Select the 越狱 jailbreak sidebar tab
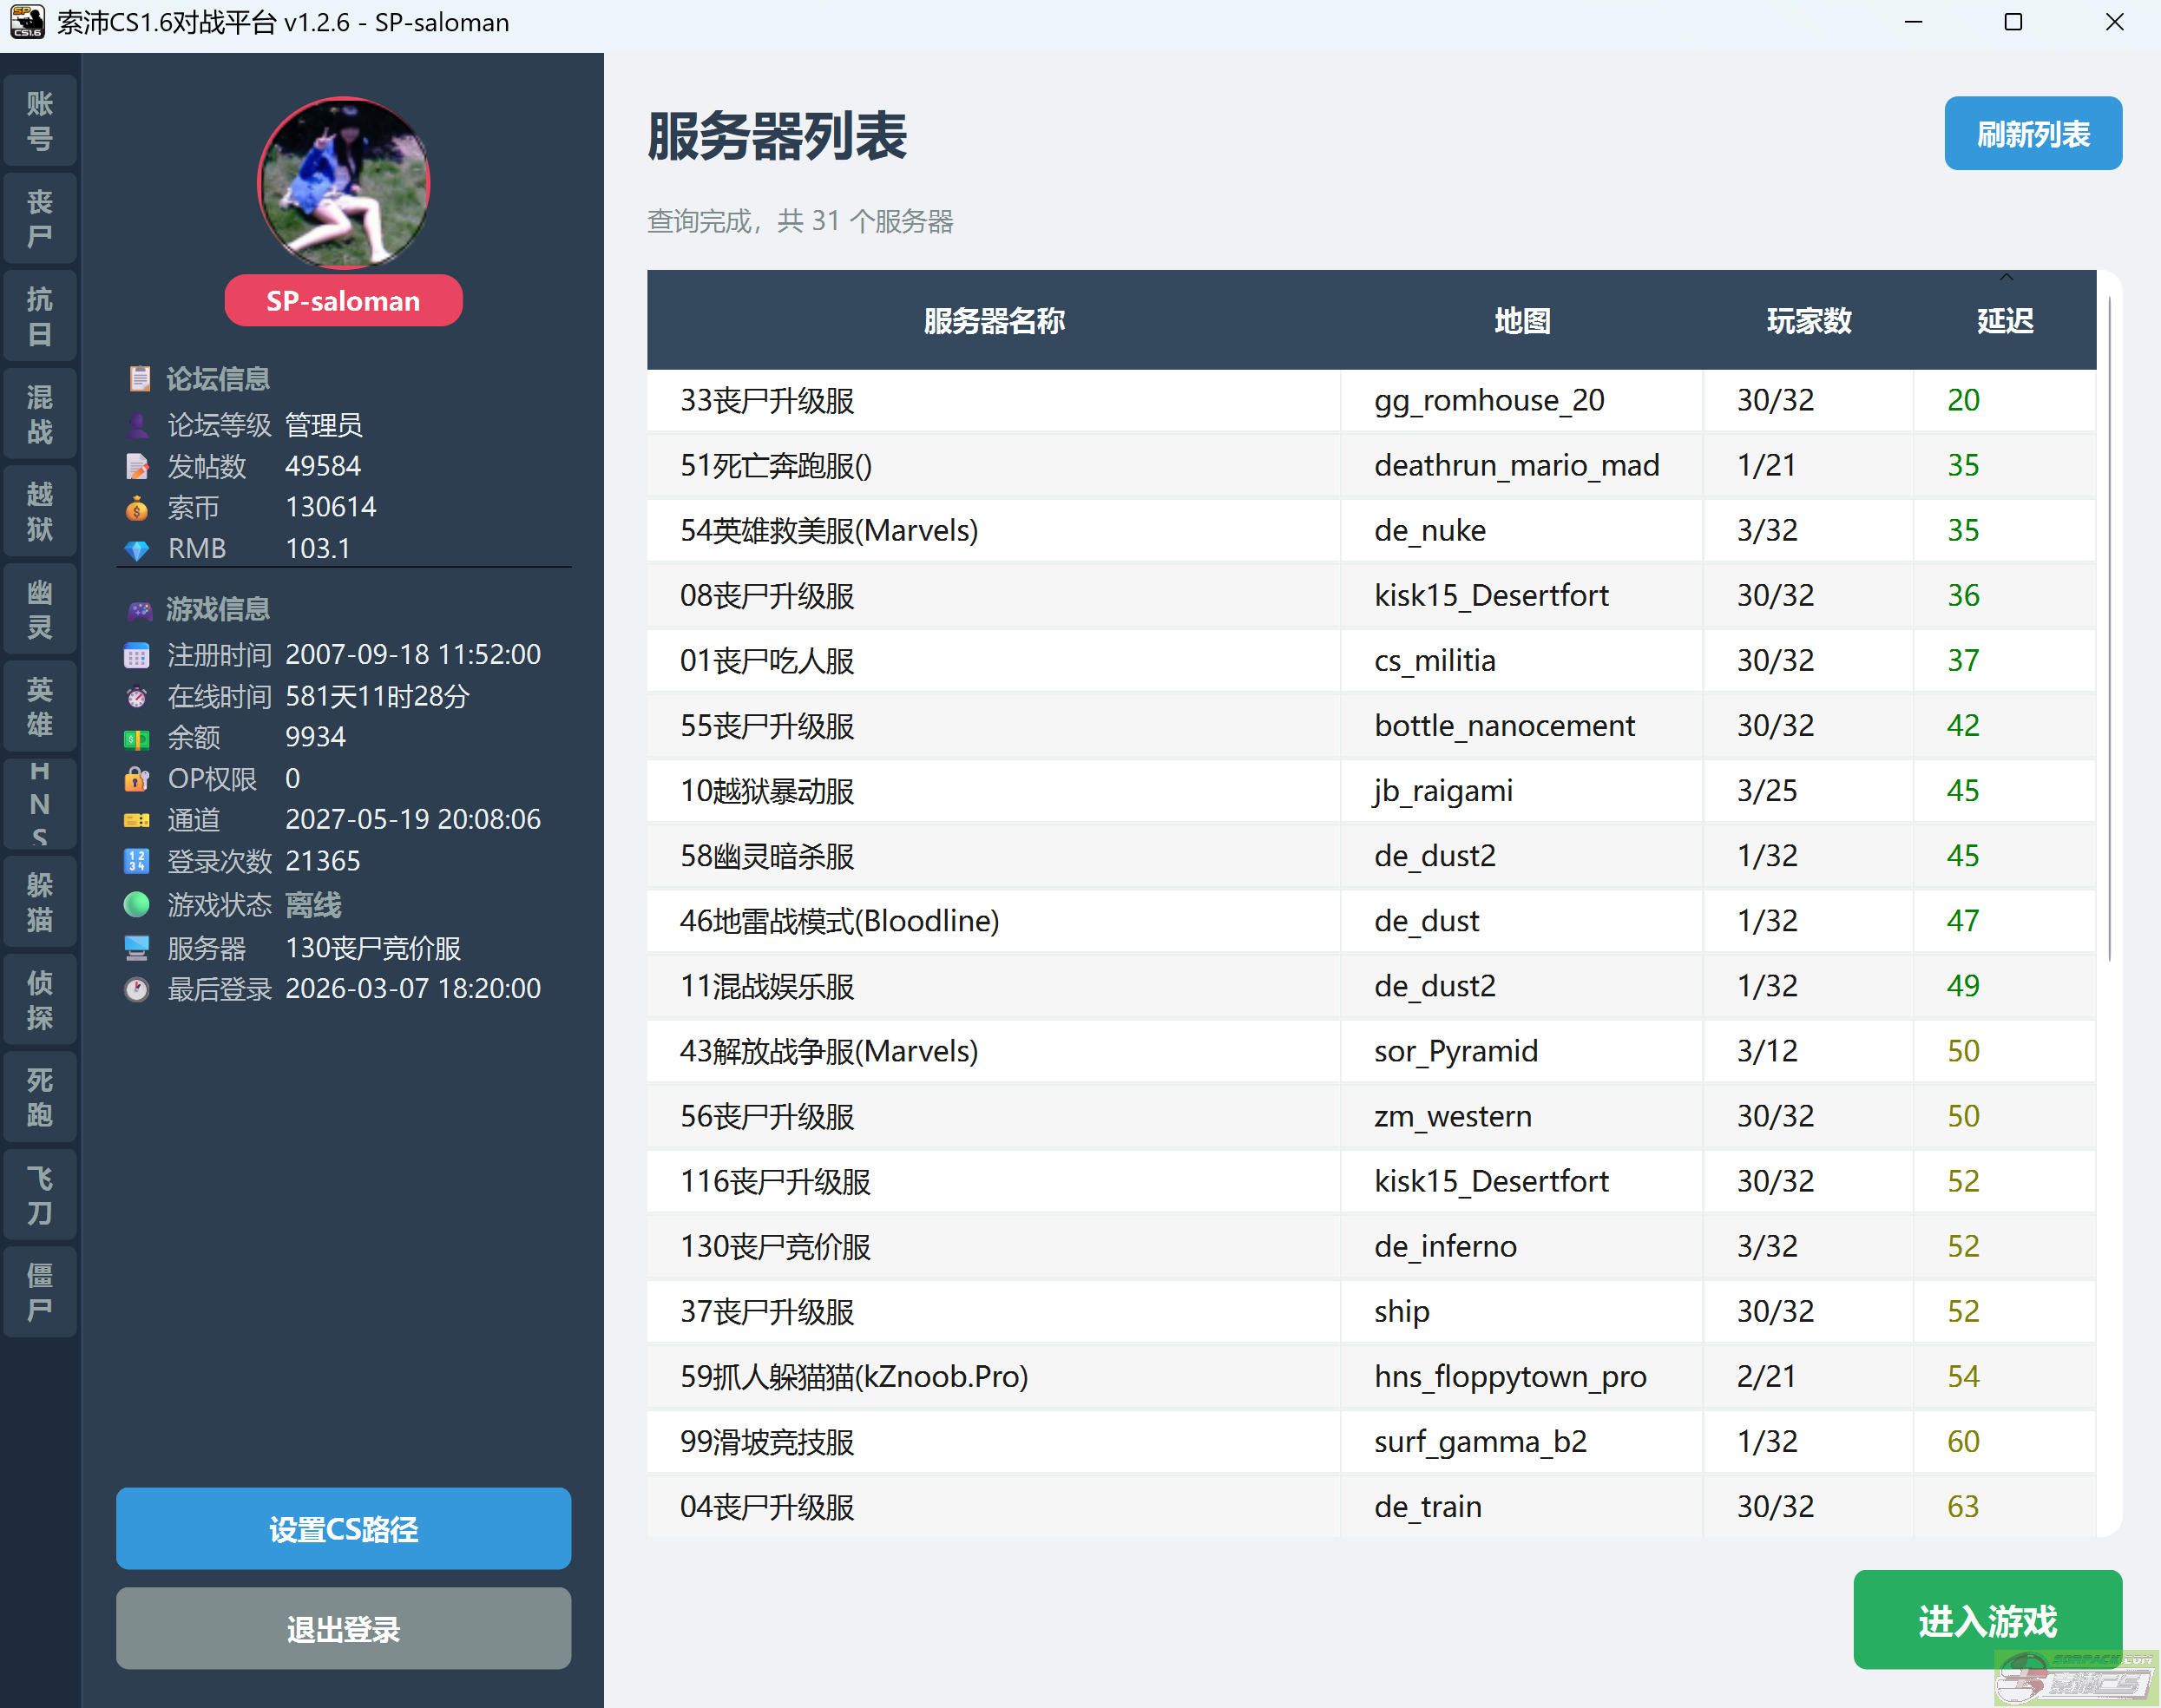 [x=40, y=511]
